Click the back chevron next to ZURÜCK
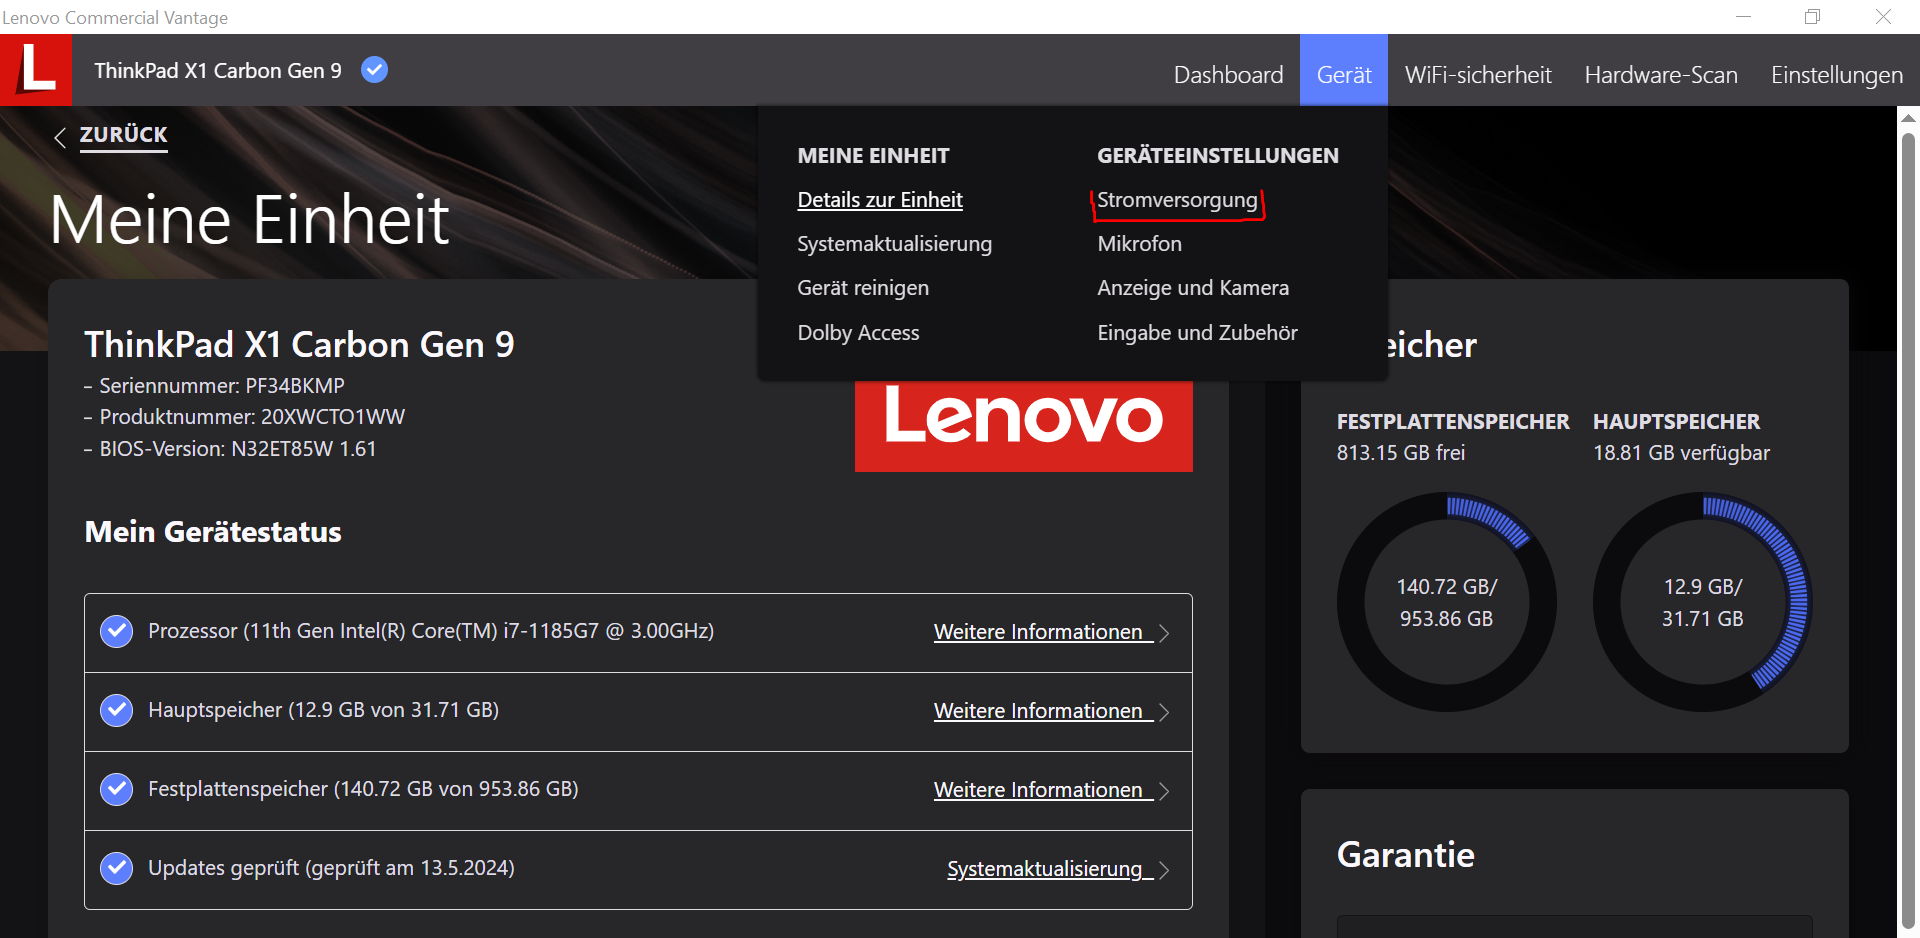This screenshot has height=938, width=1920. (61, 137)
